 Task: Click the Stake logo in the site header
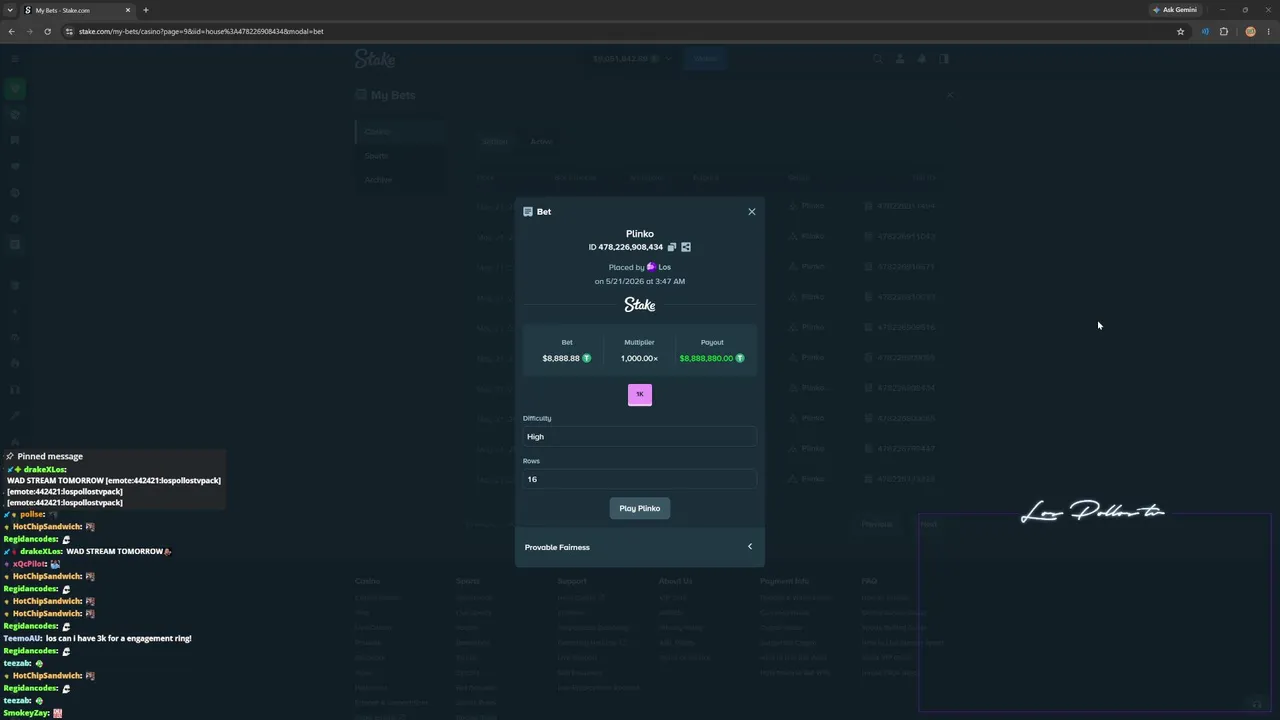375,59
